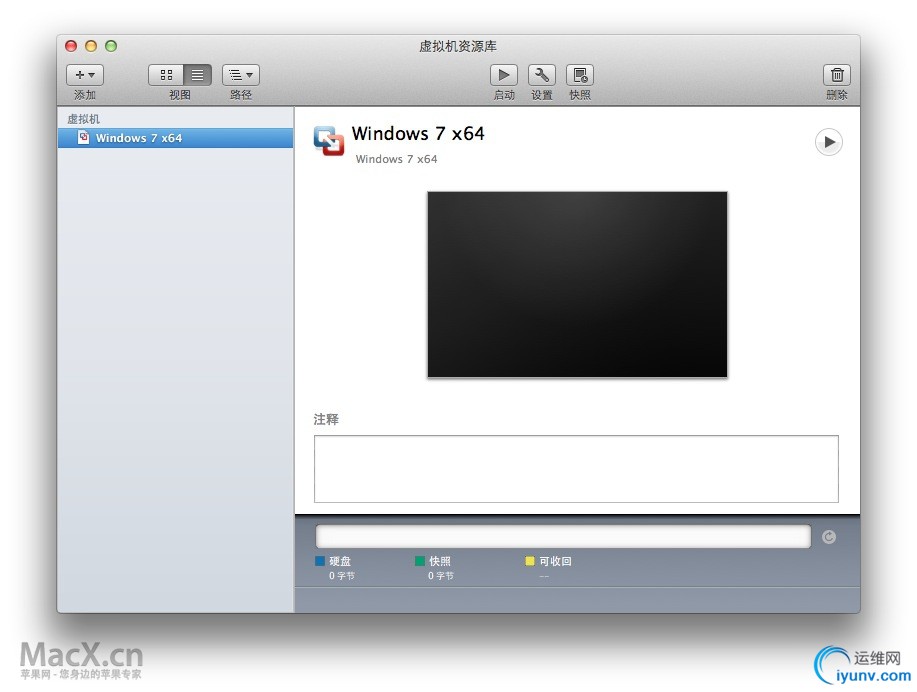
Task: Open the 添加 (add) plus dropdown
Action: pos(85,75)
